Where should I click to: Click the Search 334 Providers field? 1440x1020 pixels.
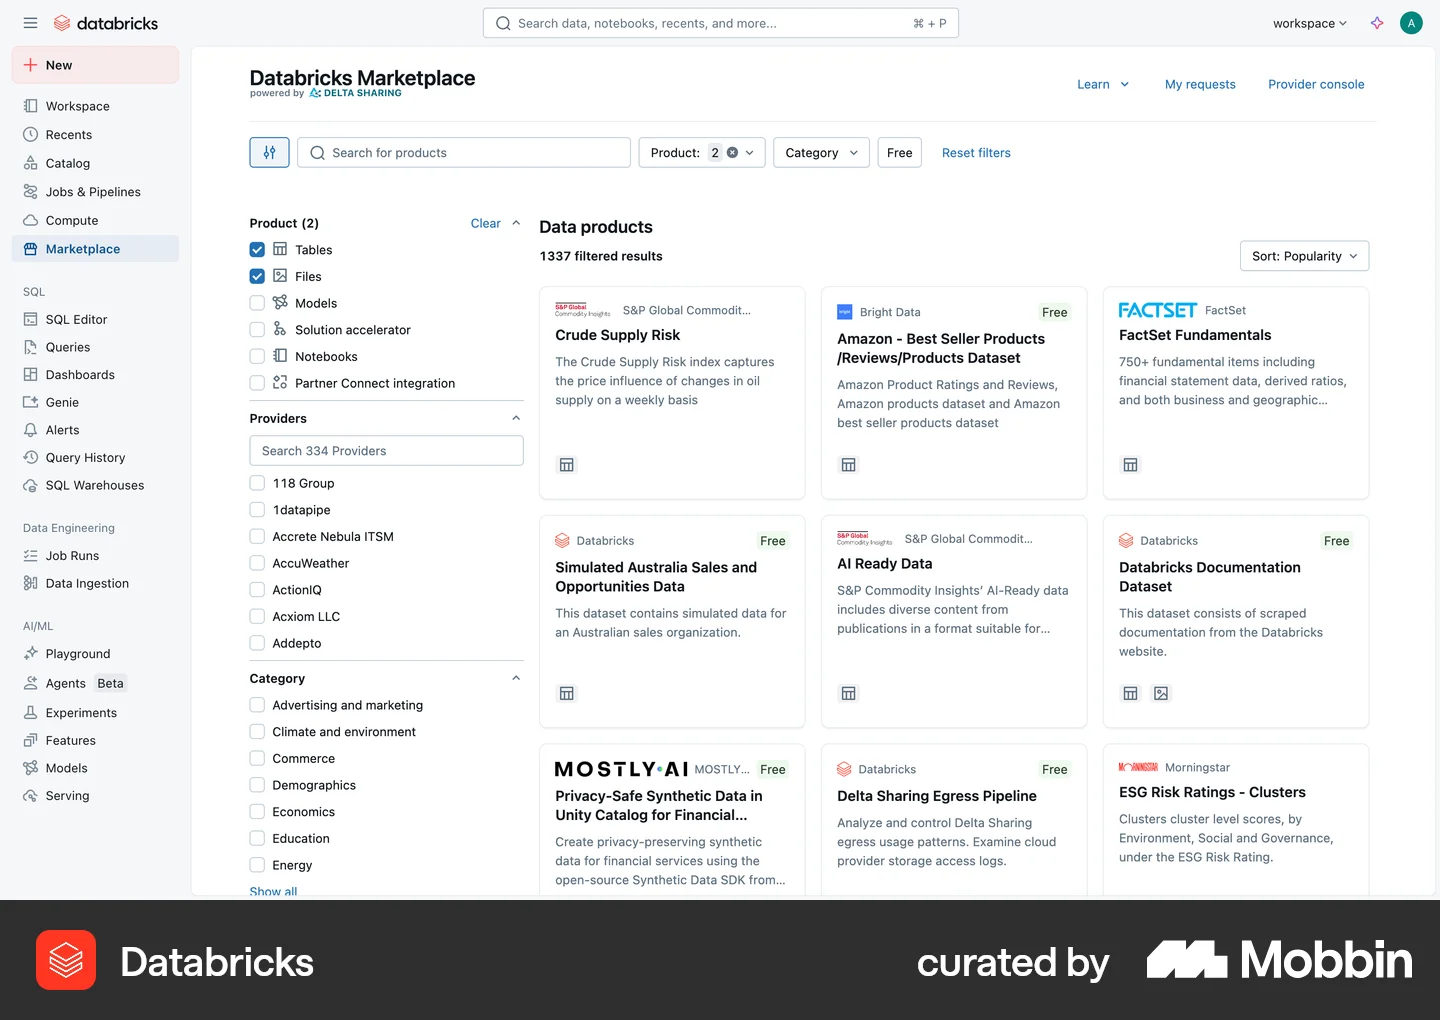[386, 451]
